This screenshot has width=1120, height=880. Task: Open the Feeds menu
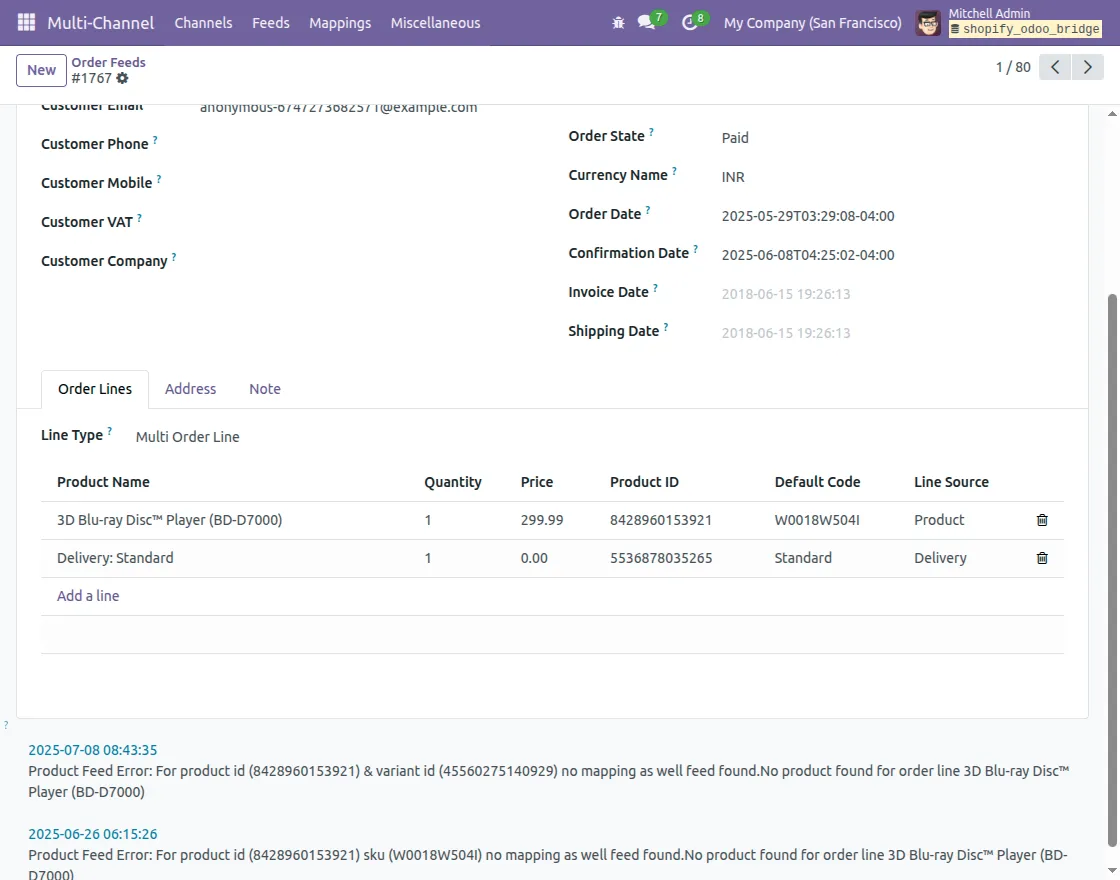(271, 22)
